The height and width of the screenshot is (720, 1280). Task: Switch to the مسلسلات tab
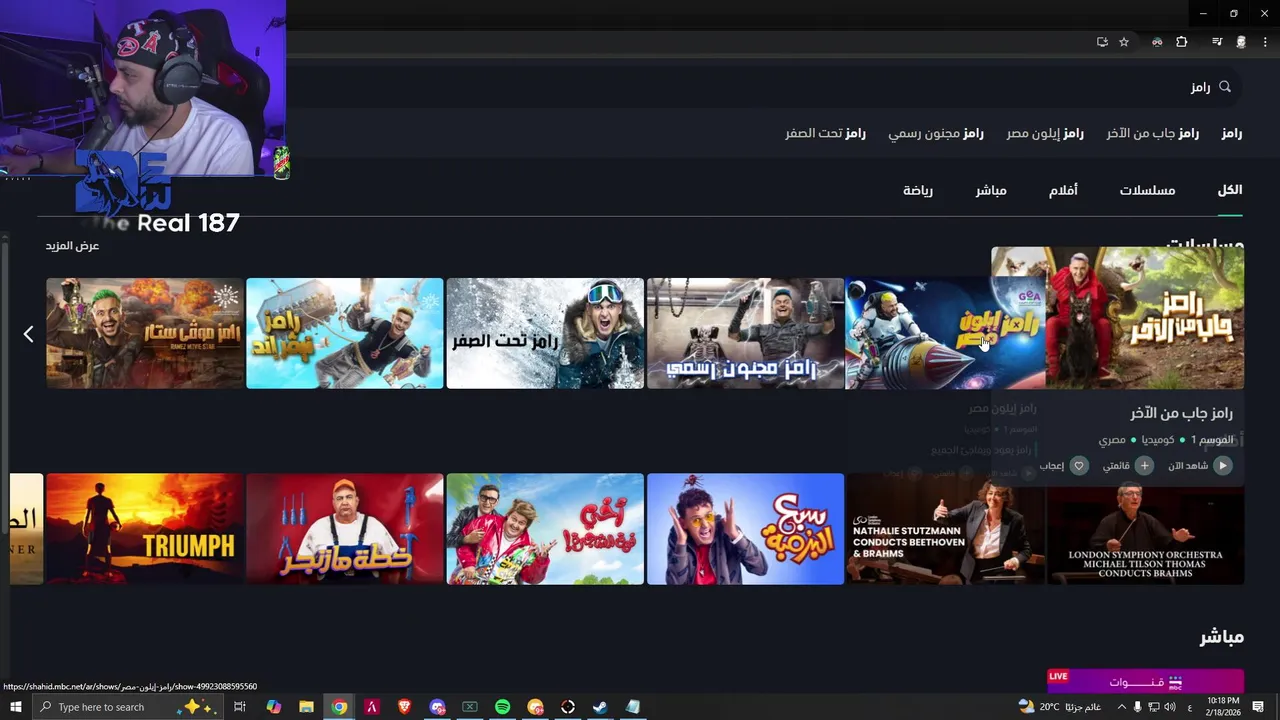point(1147,190)
